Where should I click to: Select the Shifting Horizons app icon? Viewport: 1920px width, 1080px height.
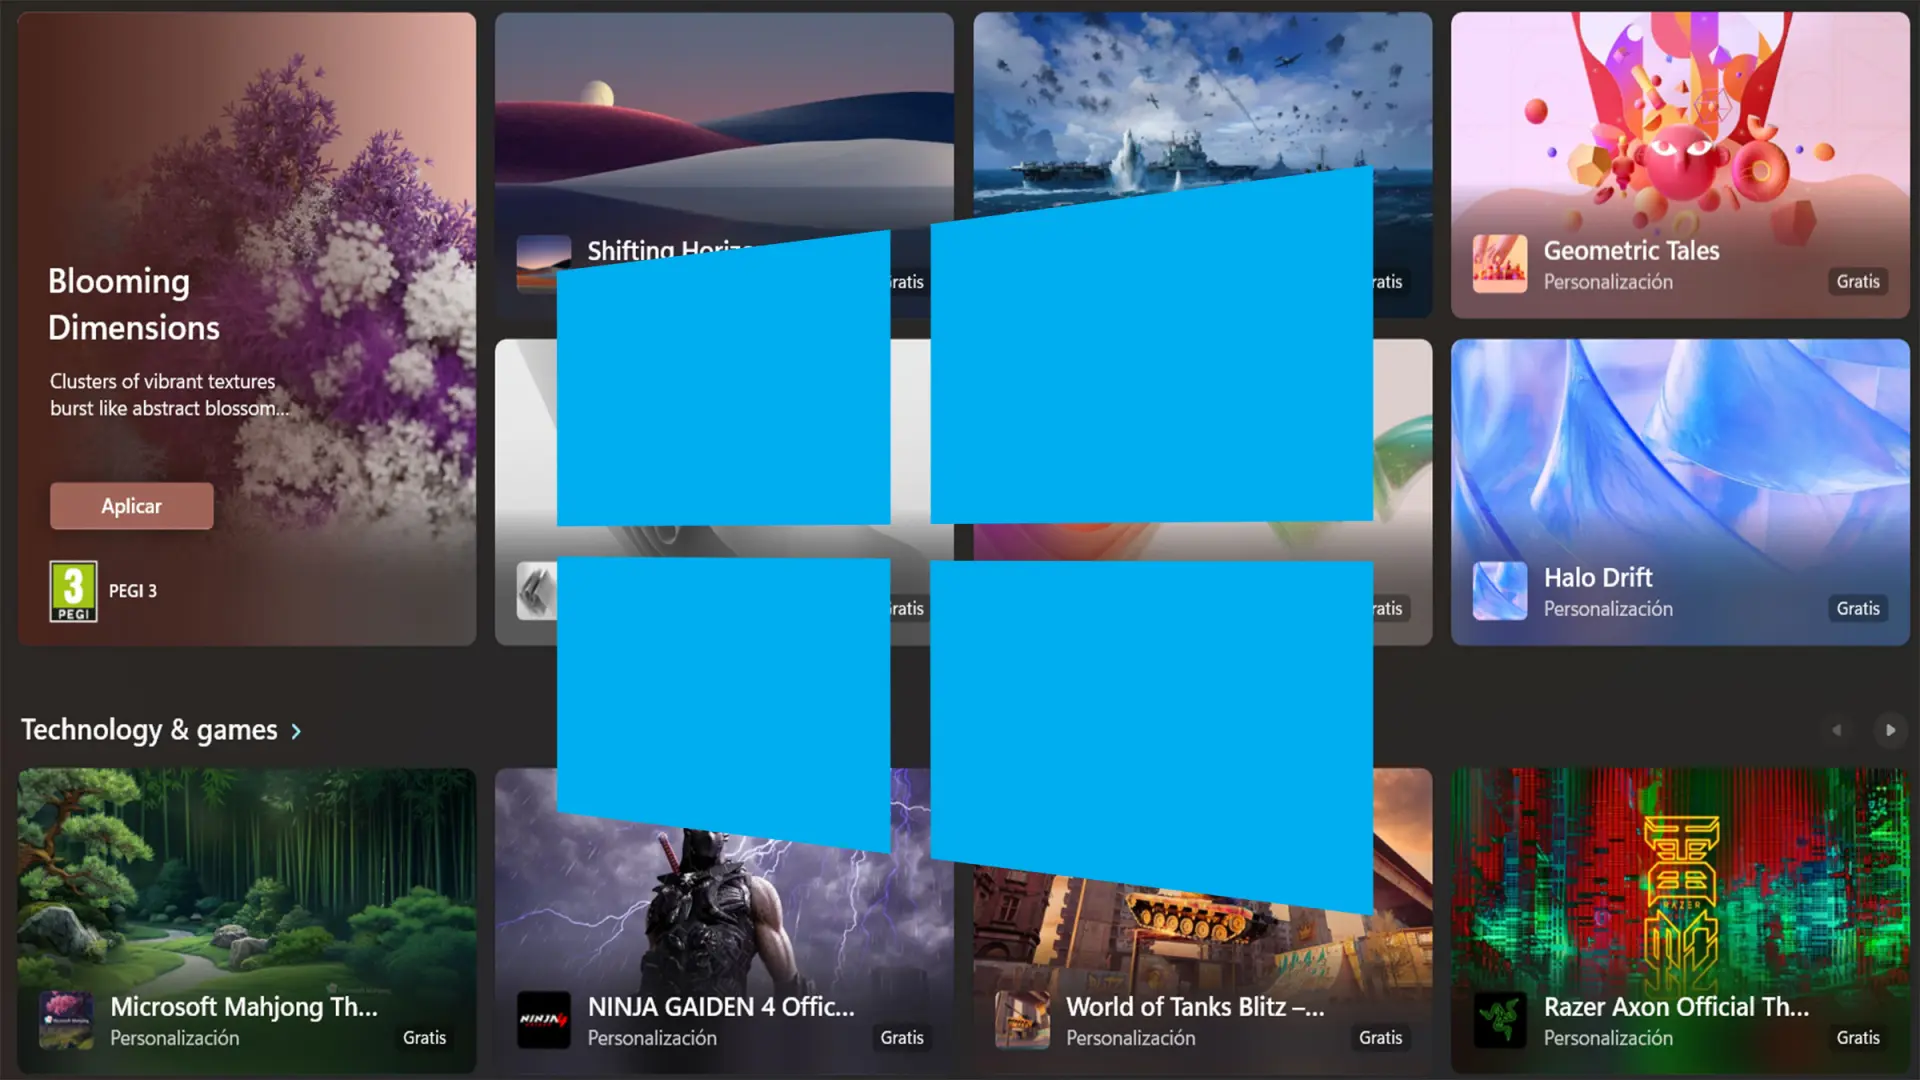click(543, 265)
